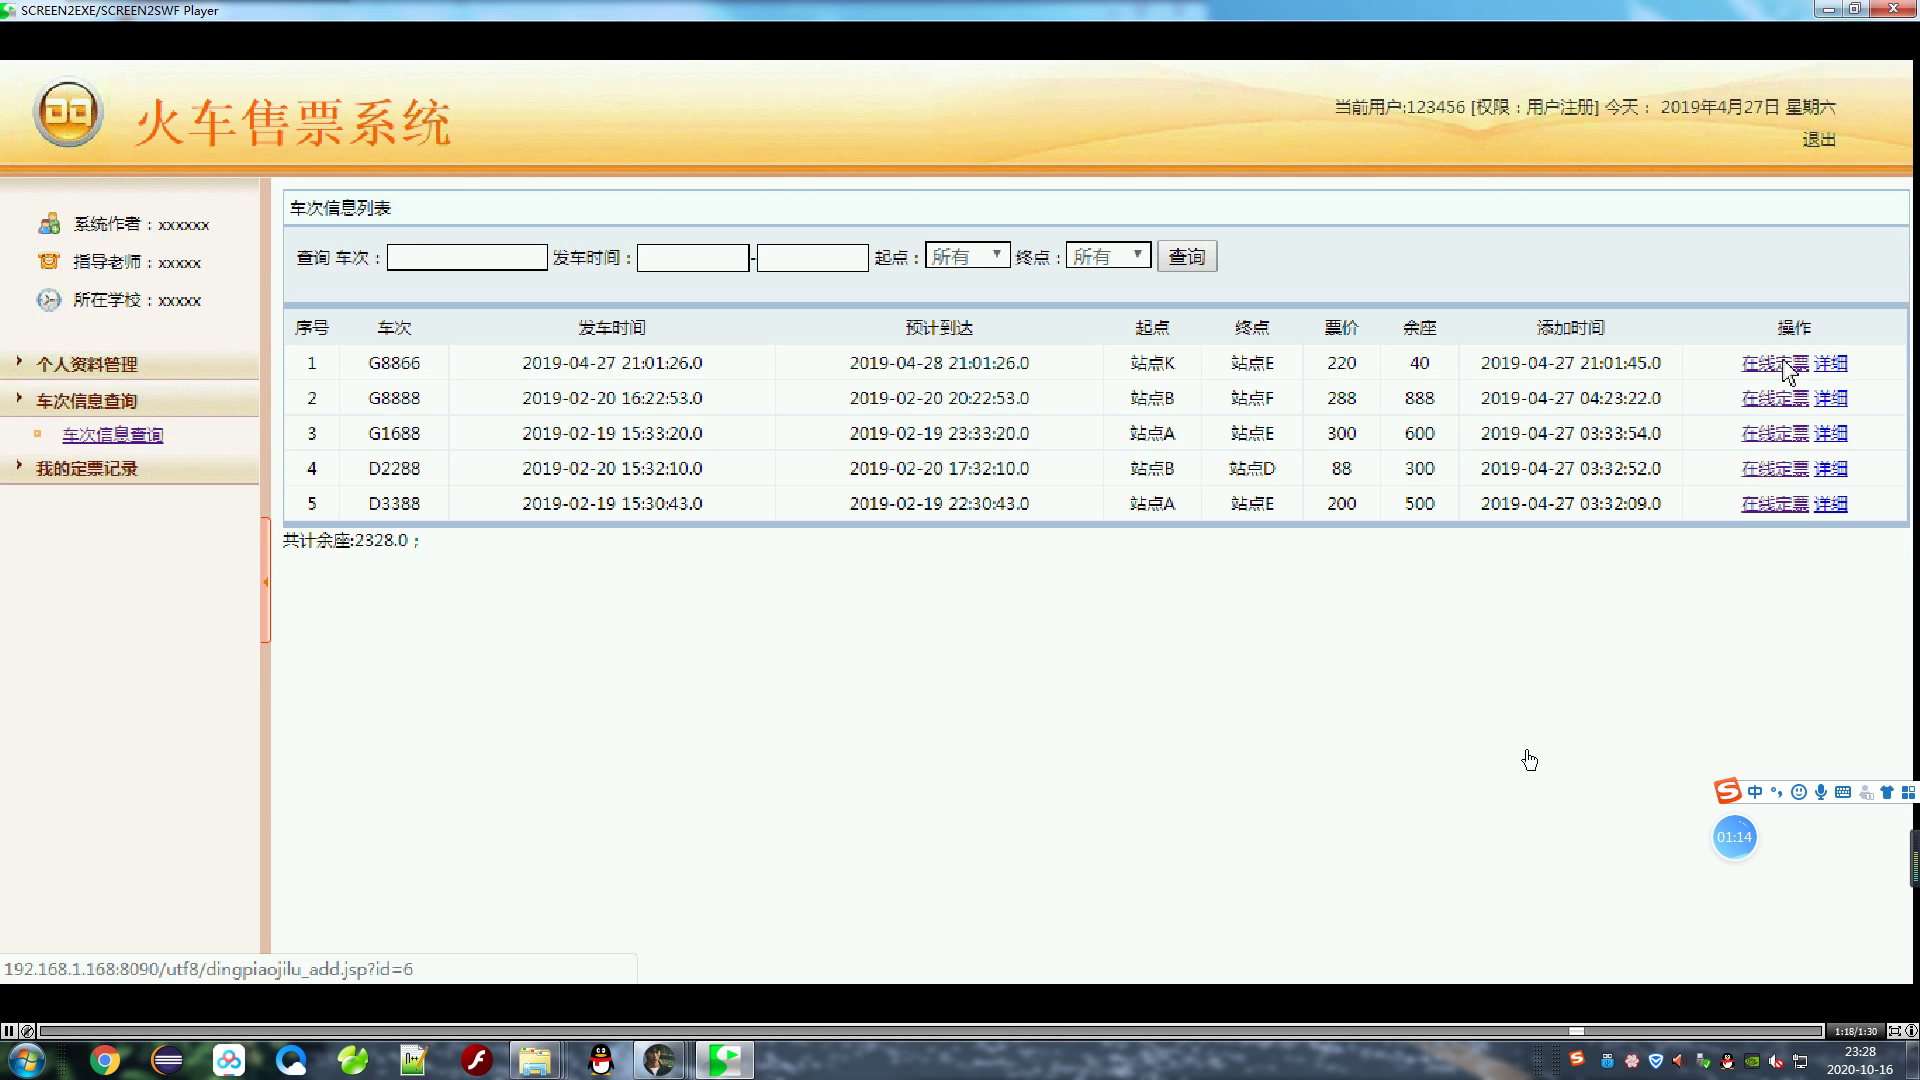Open the blue Q cloud browser icon
This screenshot has width=1920, height=1080.
pyautogui.click(x=291, y=1060)
